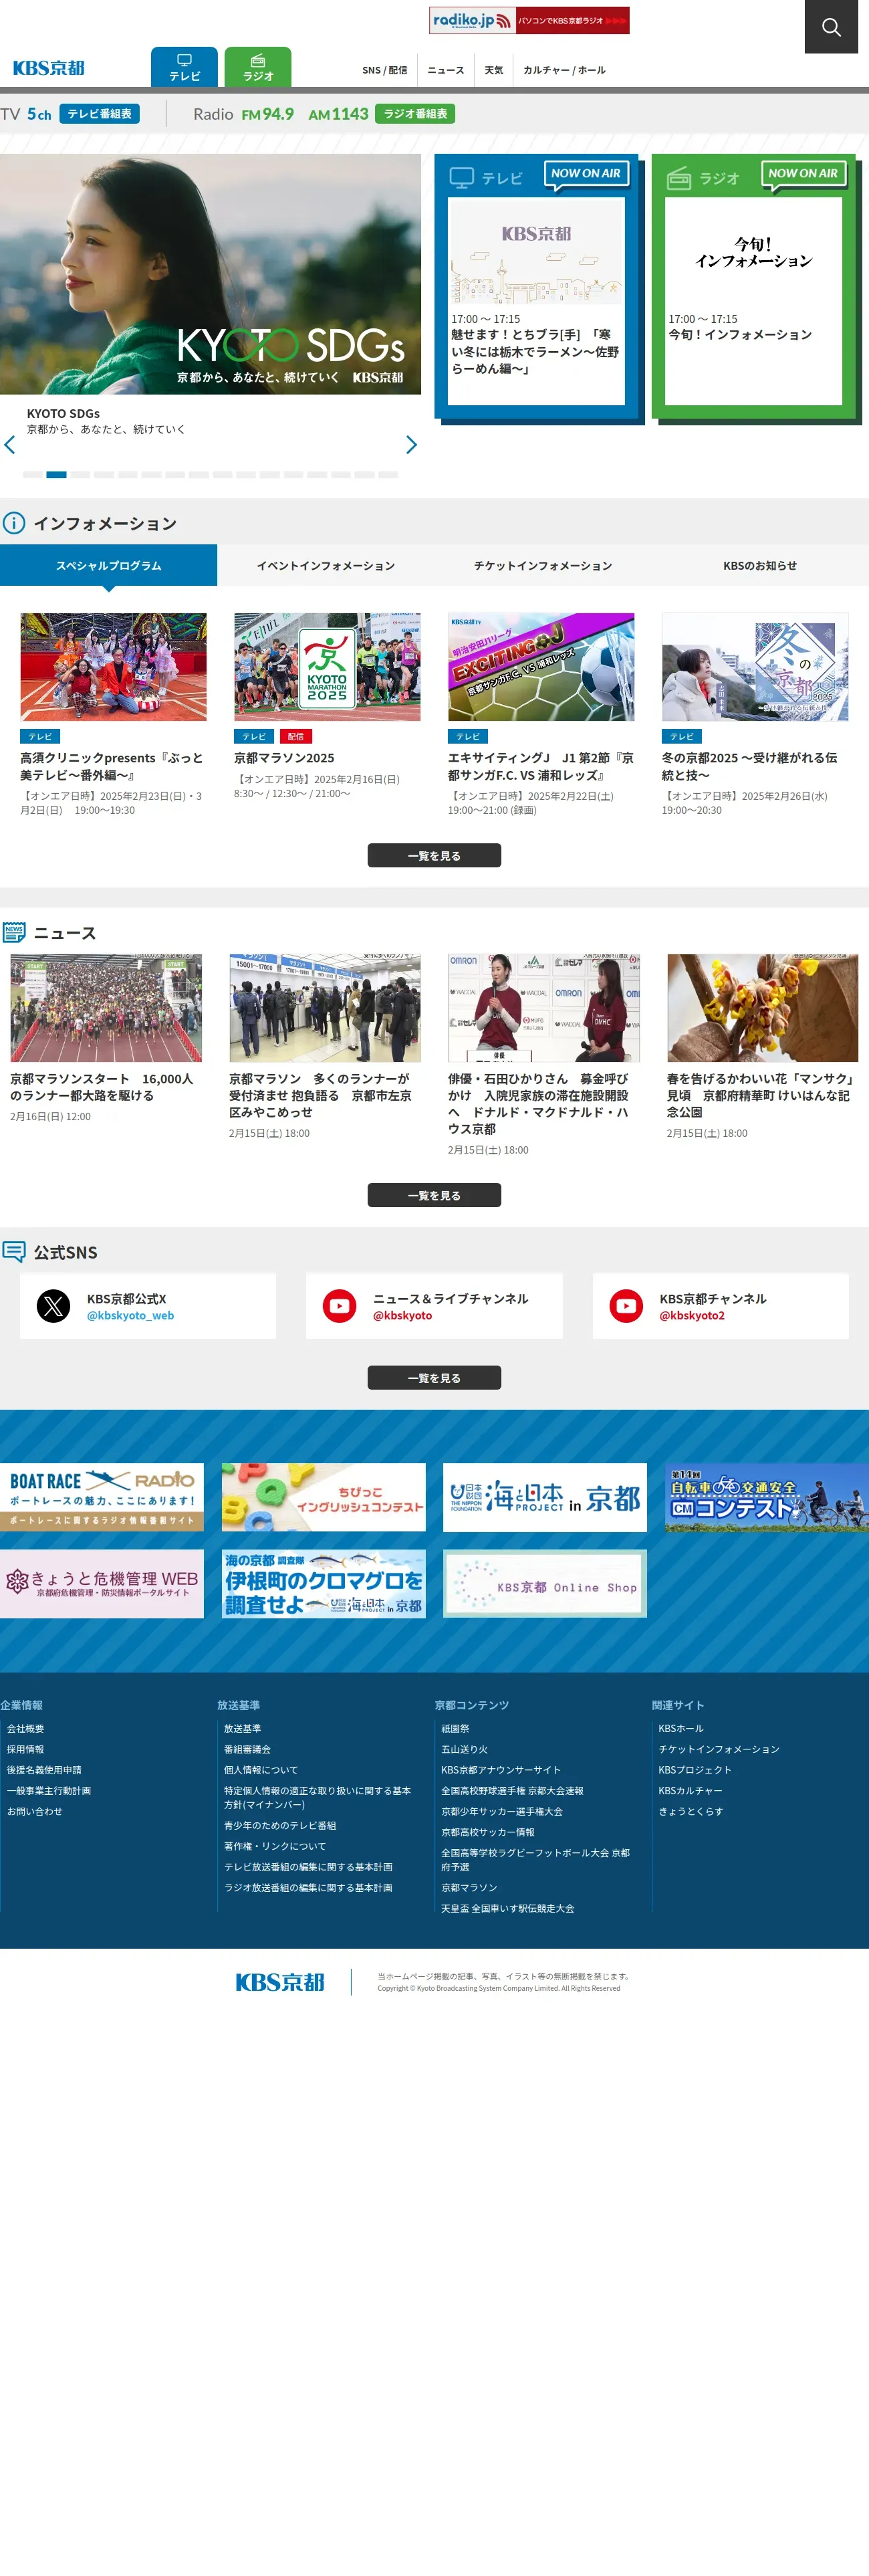The image size is (869, 2576).
Task: Open 海と日本 PROJECT in 京都 banner
Action: [x=545, y=1497]
